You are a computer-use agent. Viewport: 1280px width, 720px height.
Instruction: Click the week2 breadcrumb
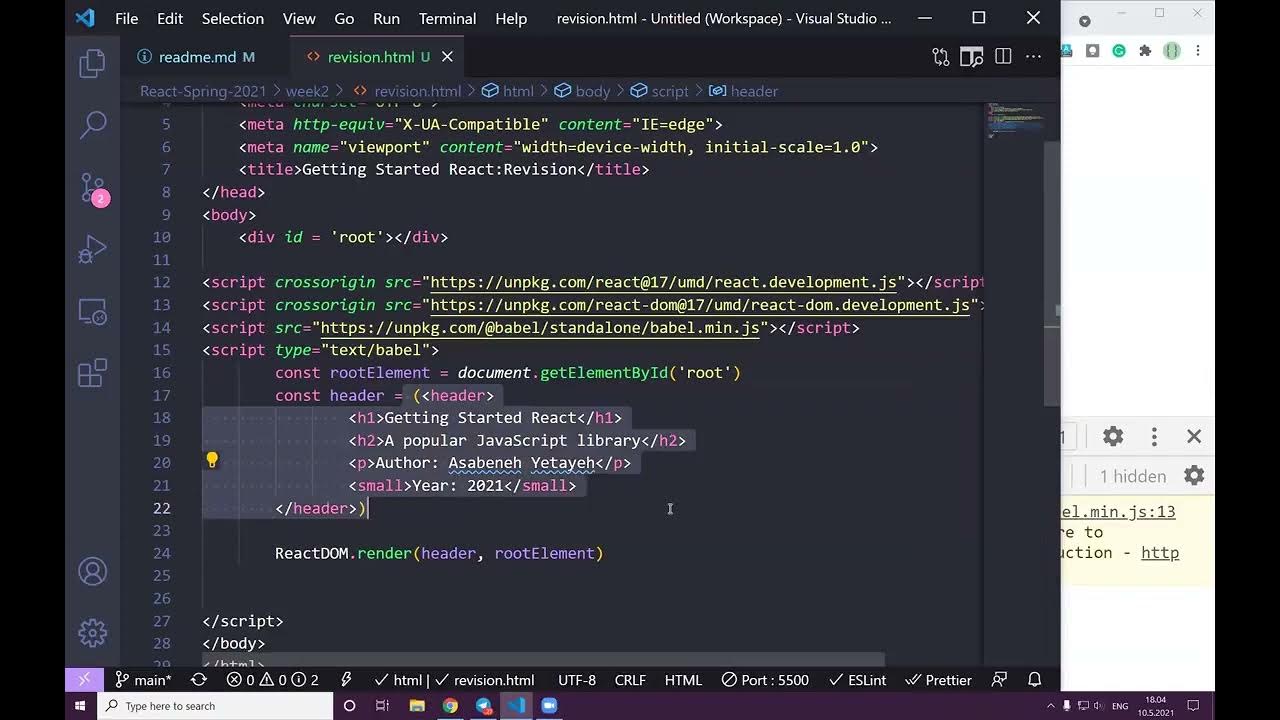click(307, 91)
